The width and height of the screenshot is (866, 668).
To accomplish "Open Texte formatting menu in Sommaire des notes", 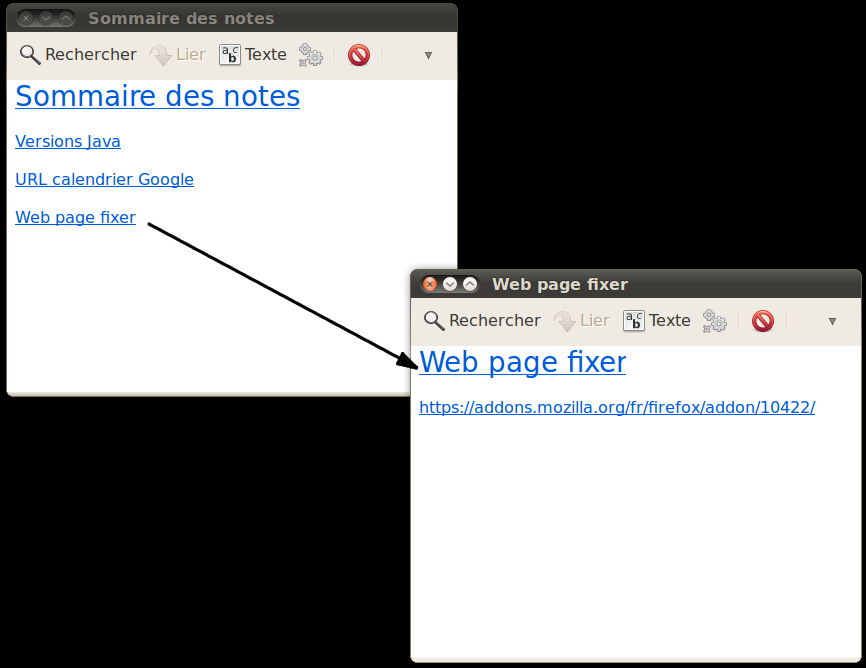I will pyautogui.click(x=253, y=55).
